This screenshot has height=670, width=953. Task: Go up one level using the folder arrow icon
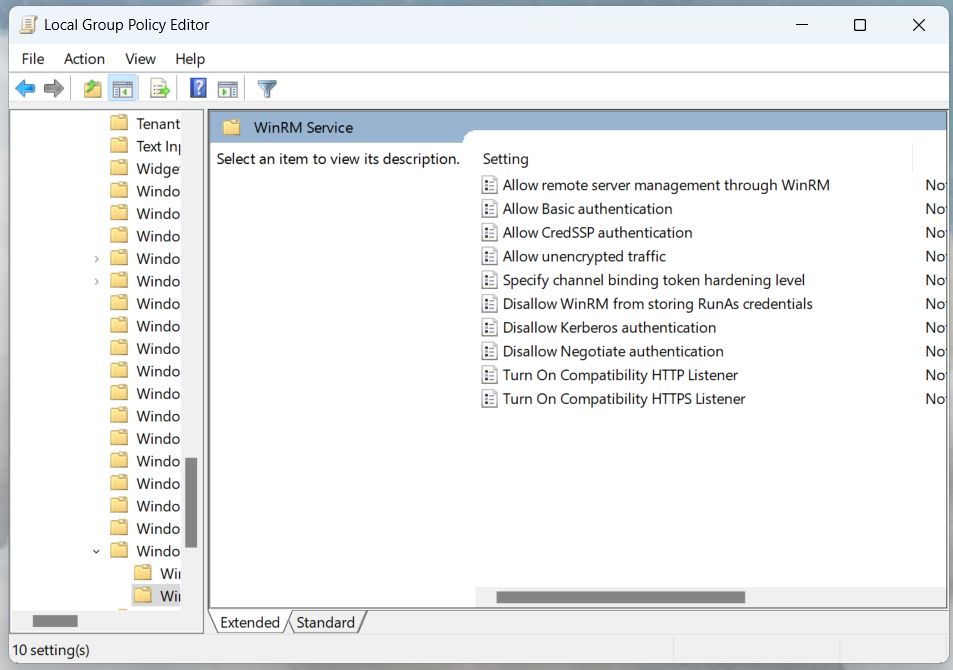(x=93, y=89)
